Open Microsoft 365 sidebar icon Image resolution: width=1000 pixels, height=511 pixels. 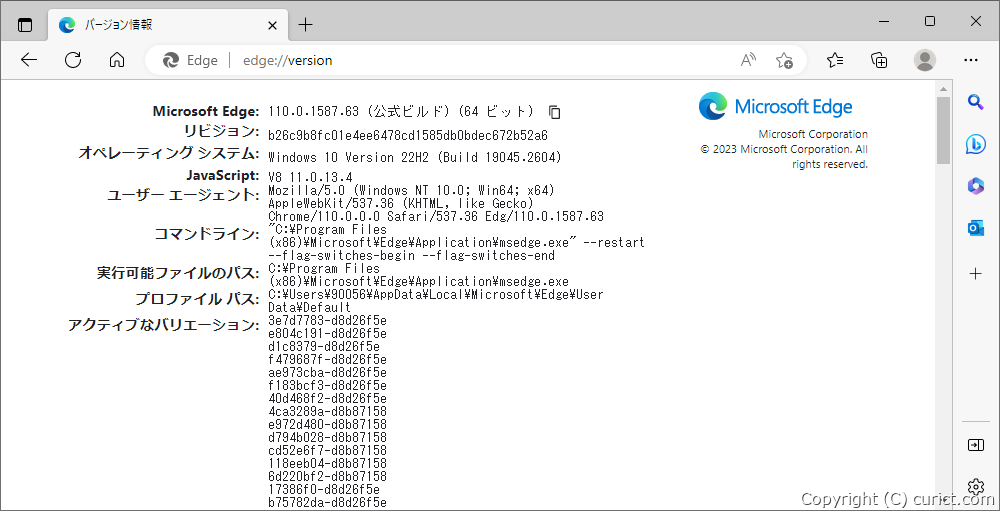pyautogui.click(x=975, y=186)
